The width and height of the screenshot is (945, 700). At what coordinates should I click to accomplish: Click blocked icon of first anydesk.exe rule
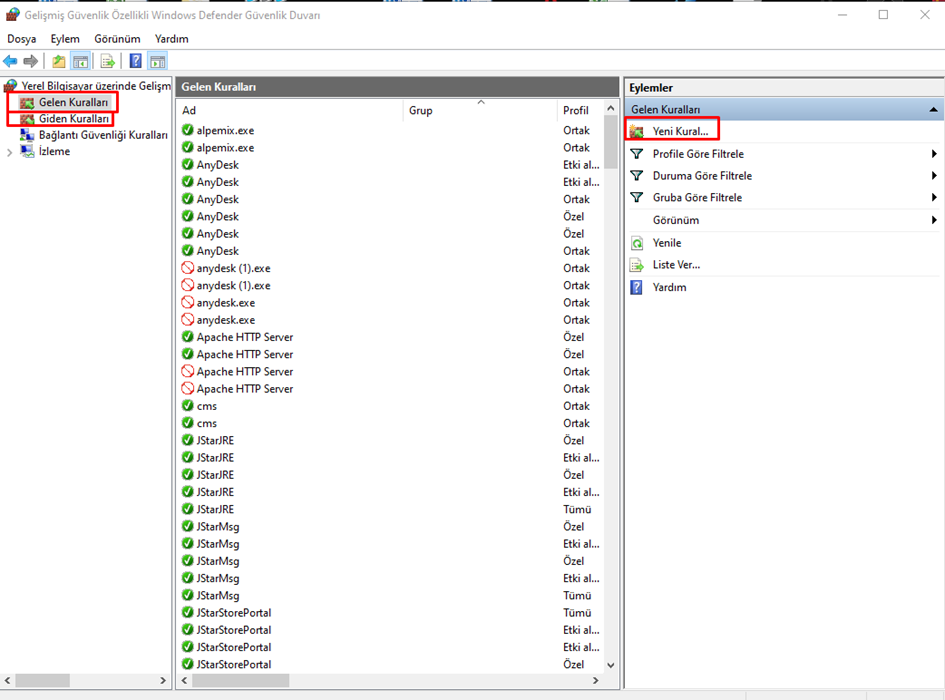[x=187, y=302]
